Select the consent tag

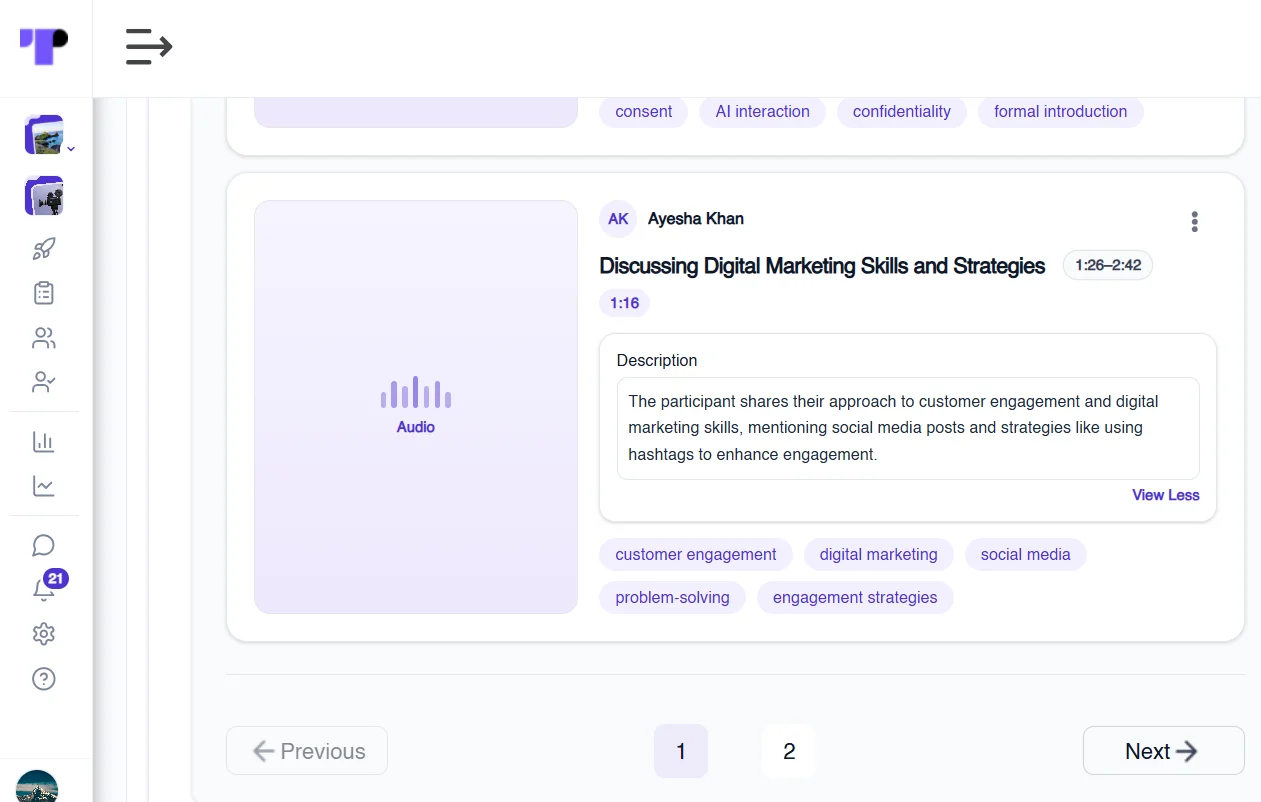643,111
